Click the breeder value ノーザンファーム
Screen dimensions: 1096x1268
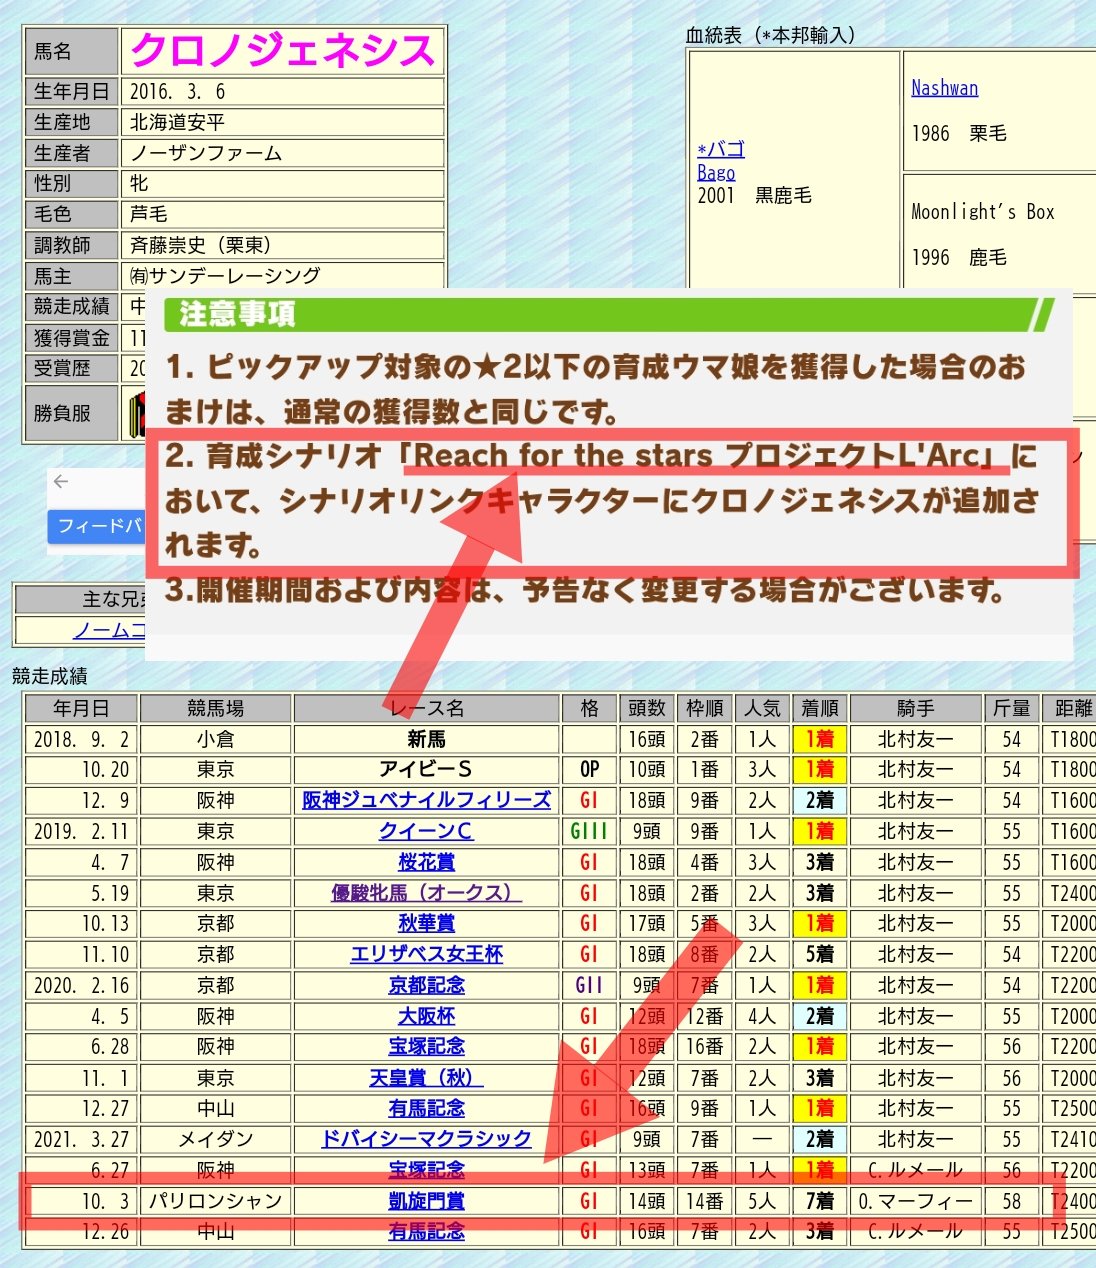click(x=206, y=153)
